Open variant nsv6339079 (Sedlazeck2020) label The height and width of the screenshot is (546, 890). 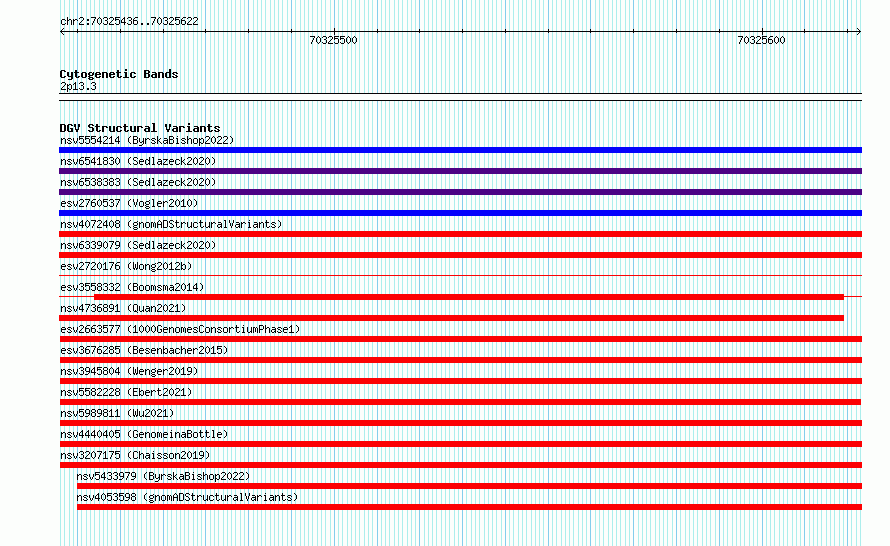(138, 245)
